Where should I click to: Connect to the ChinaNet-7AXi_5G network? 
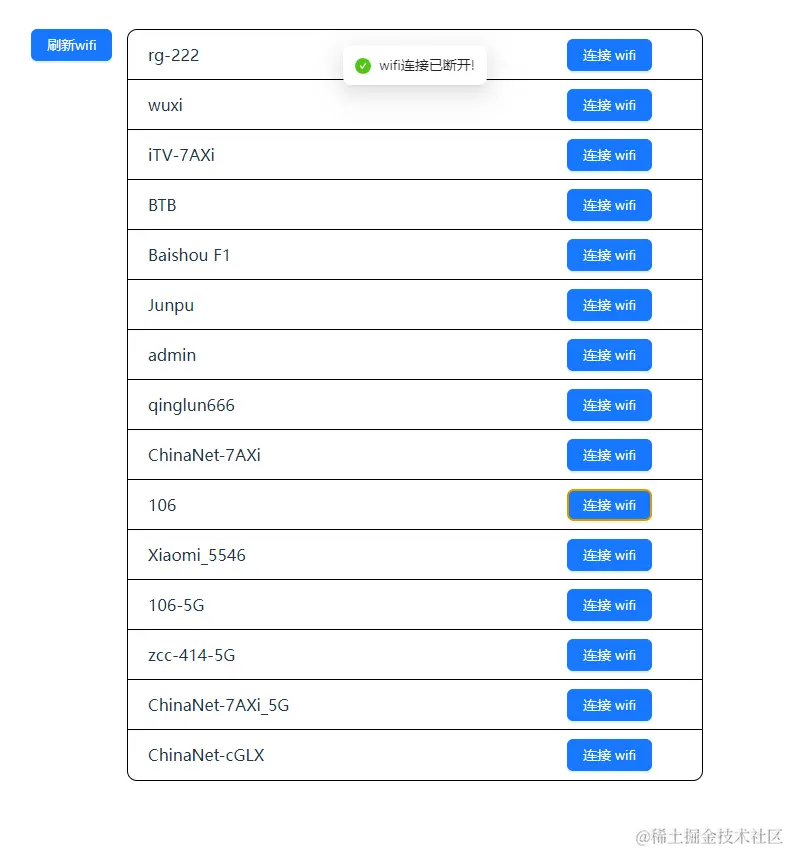[609, 705]
